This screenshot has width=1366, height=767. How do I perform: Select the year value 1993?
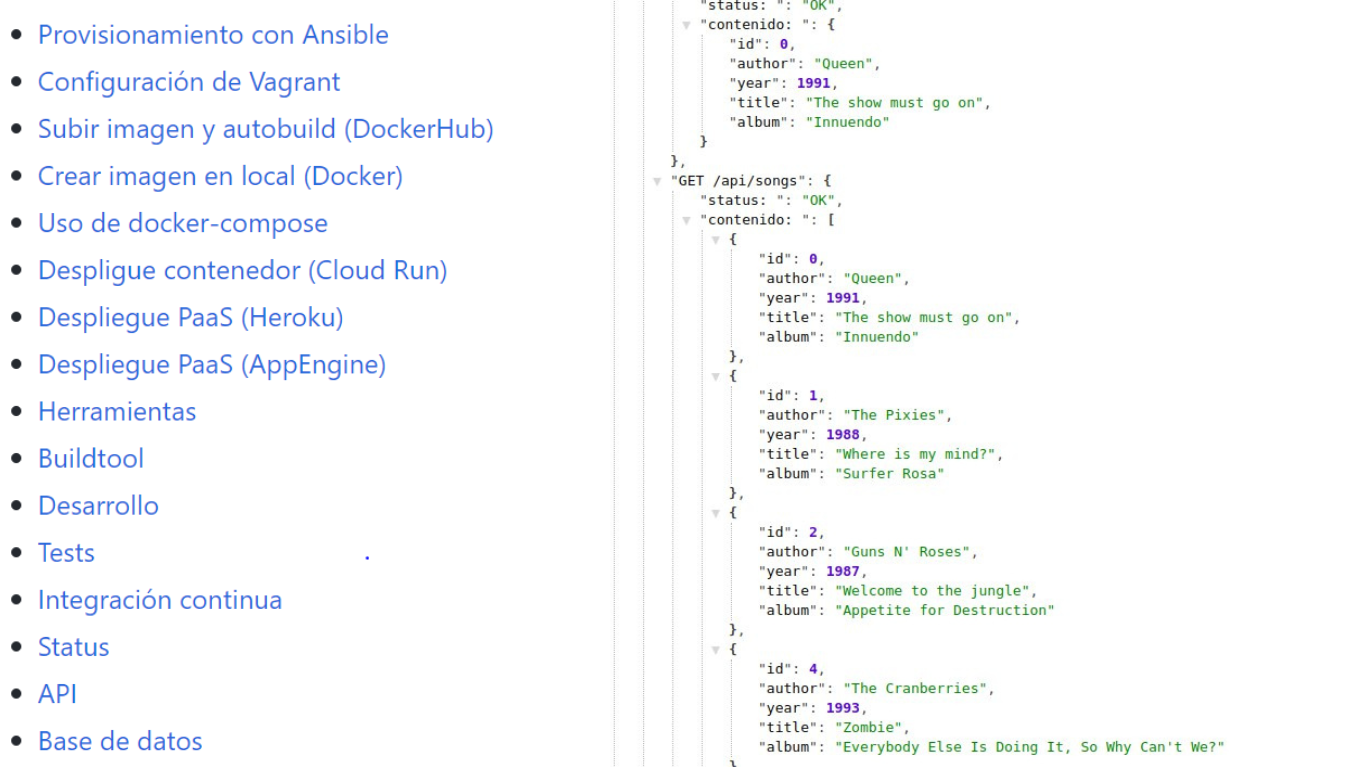(843, 708)
